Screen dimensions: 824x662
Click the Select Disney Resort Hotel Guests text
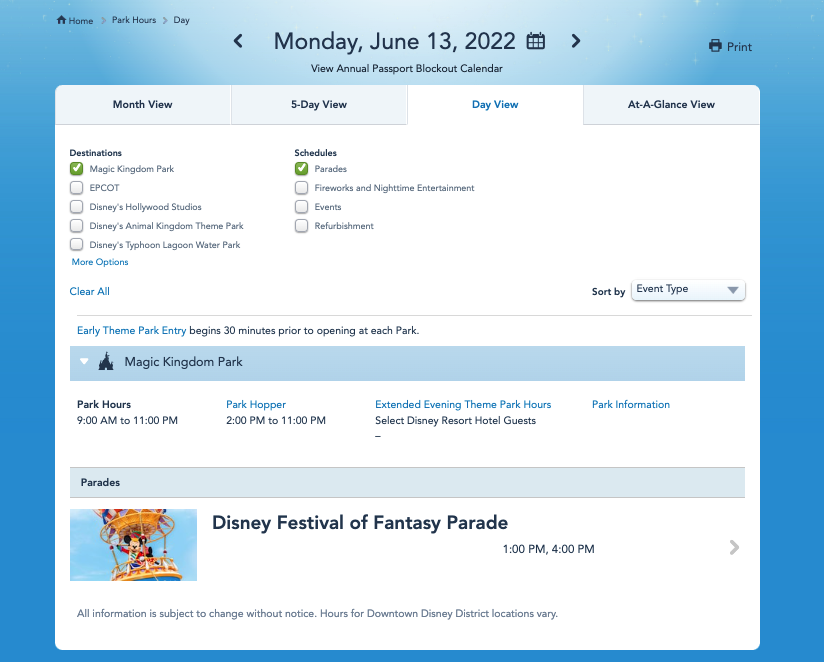point(456,420)
